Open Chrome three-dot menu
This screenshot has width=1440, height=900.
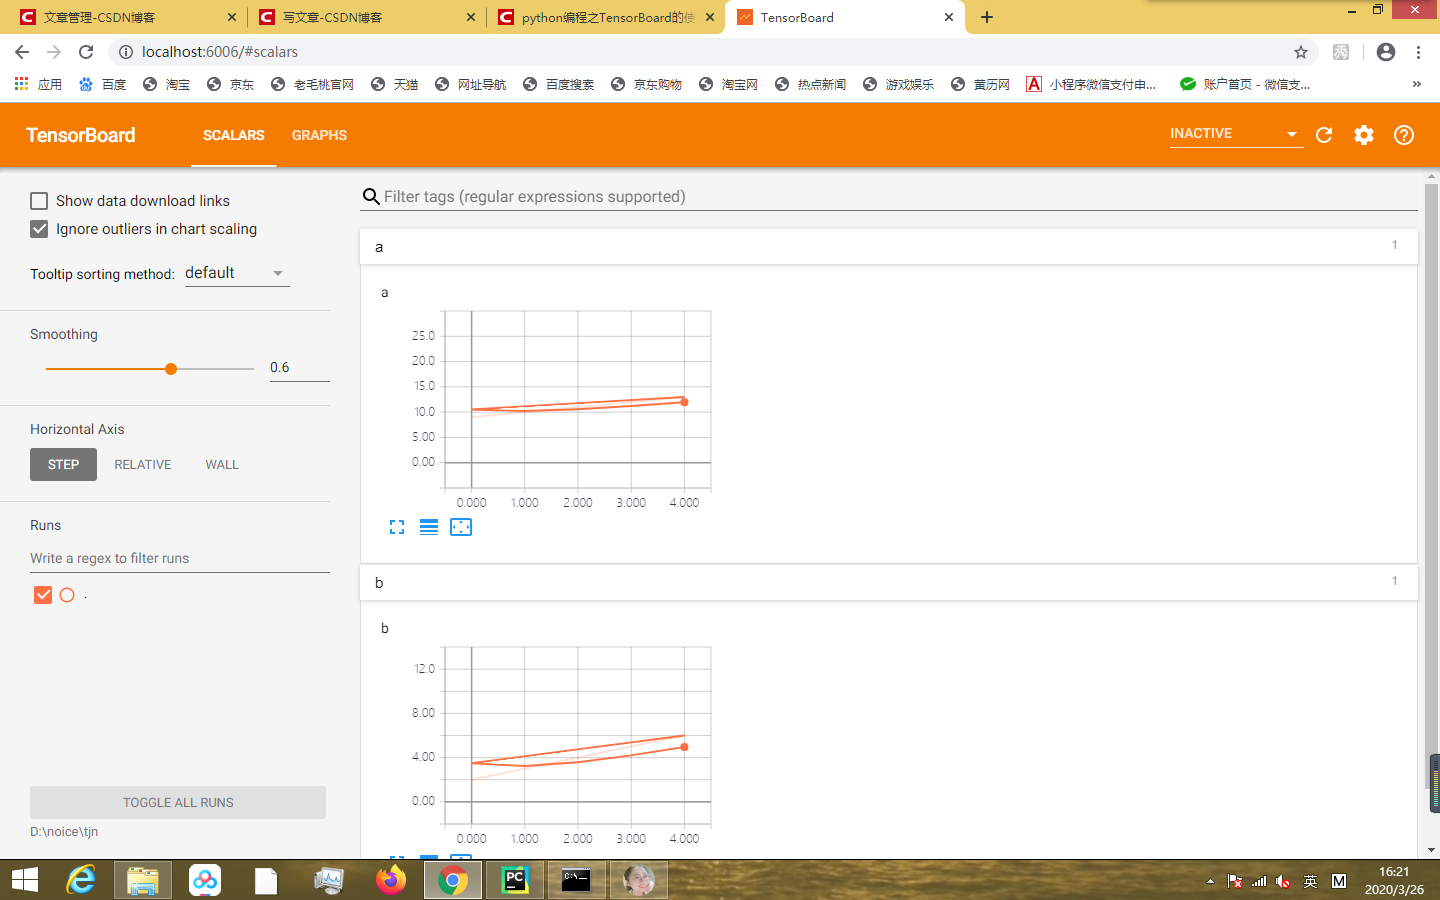tap(1418, 52)
